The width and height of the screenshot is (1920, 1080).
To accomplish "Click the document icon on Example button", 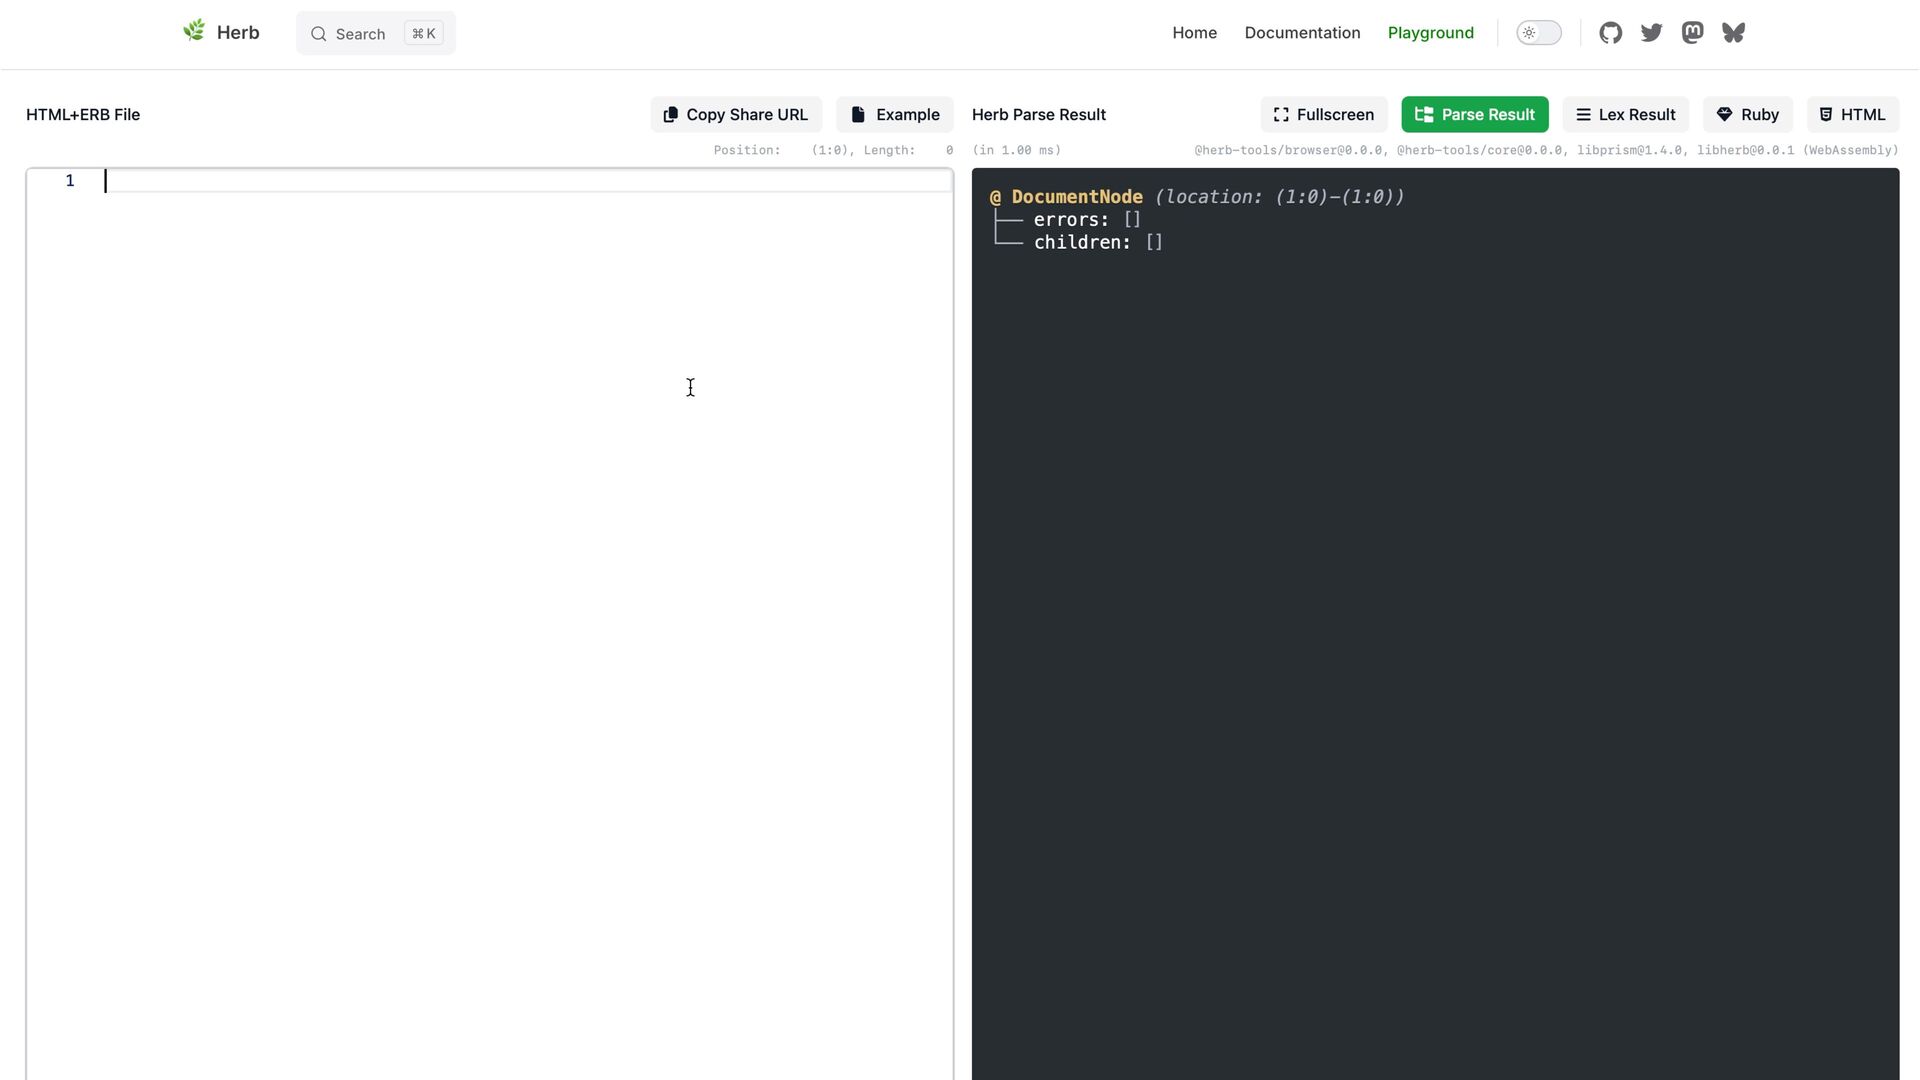I will tap(858, 115).
